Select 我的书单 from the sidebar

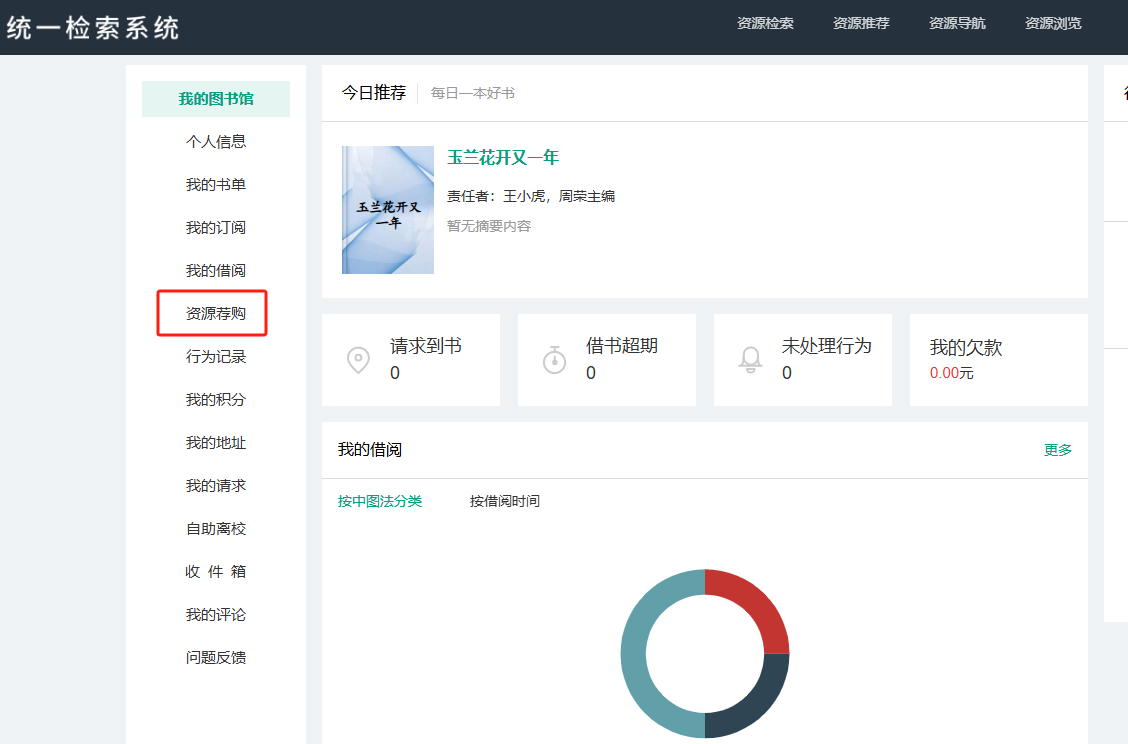point(216,185)
